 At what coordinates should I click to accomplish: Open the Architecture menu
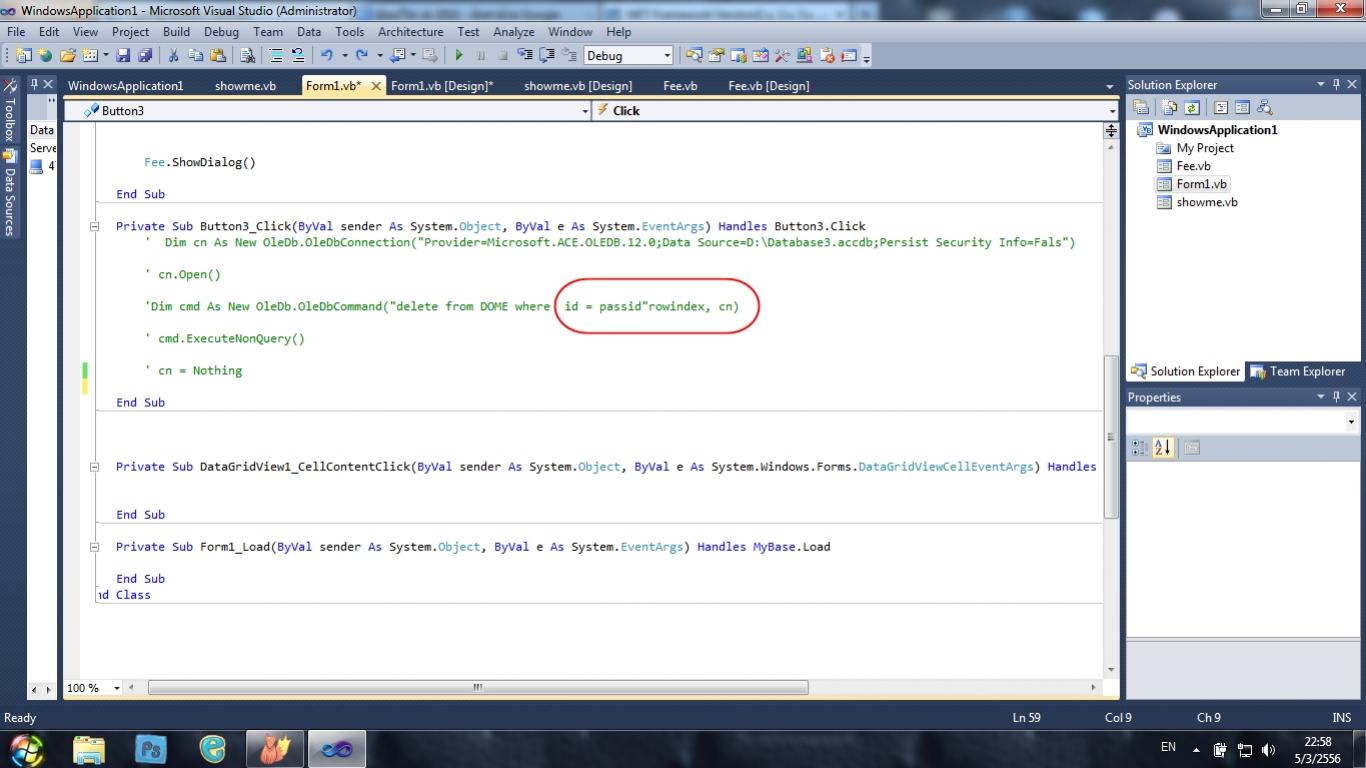(410, 32)
